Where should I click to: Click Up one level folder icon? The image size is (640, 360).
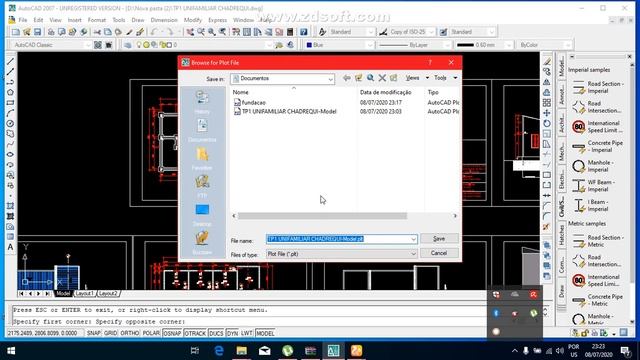(x=358, y=78)
